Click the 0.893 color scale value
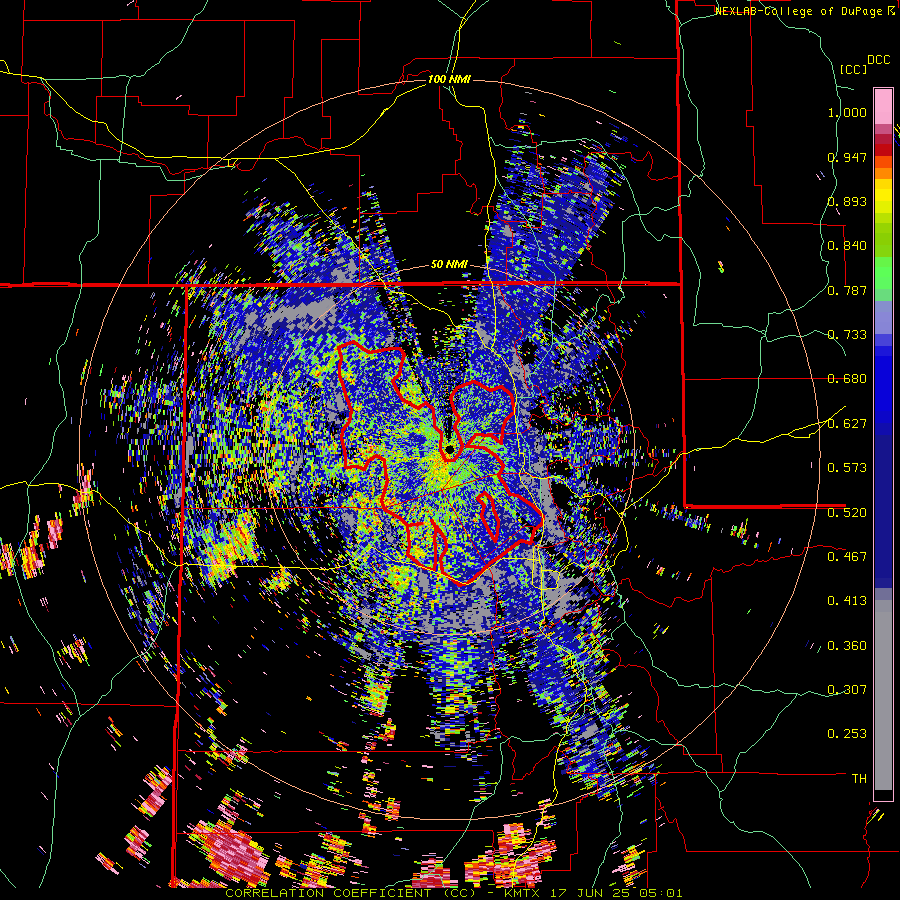 tap(847, 201)
